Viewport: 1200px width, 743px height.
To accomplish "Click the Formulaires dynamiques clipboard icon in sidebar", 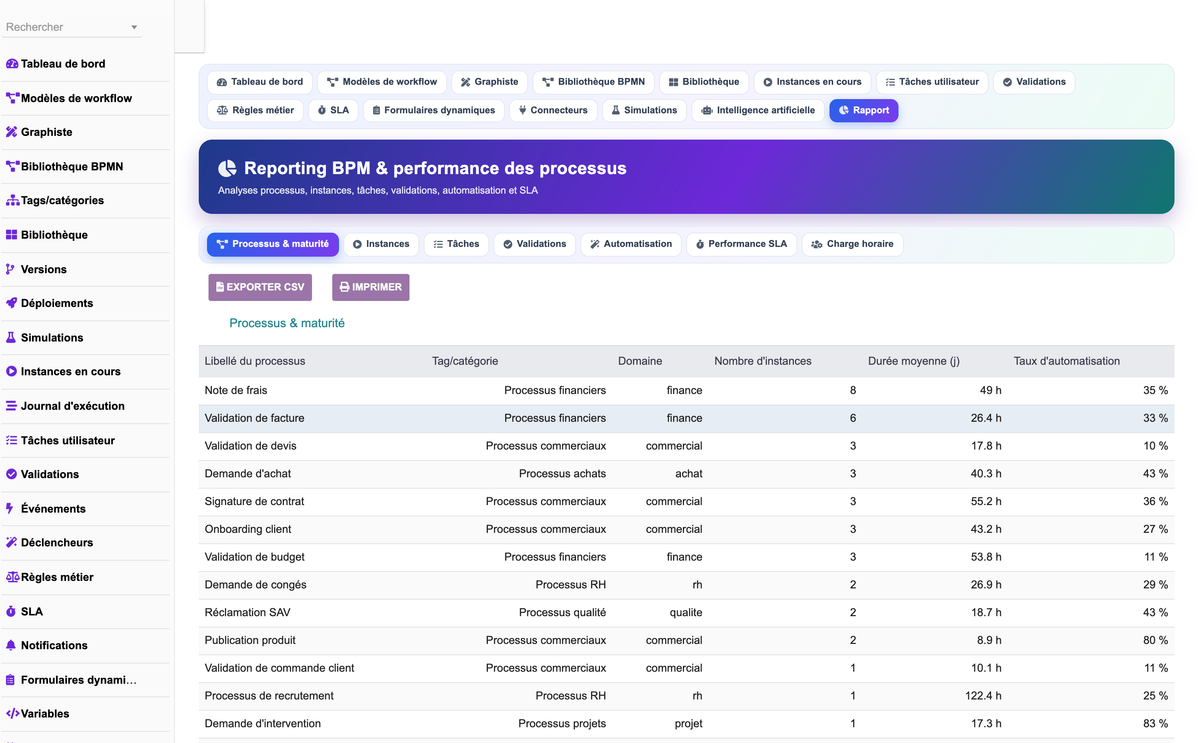I will [12, 680].
